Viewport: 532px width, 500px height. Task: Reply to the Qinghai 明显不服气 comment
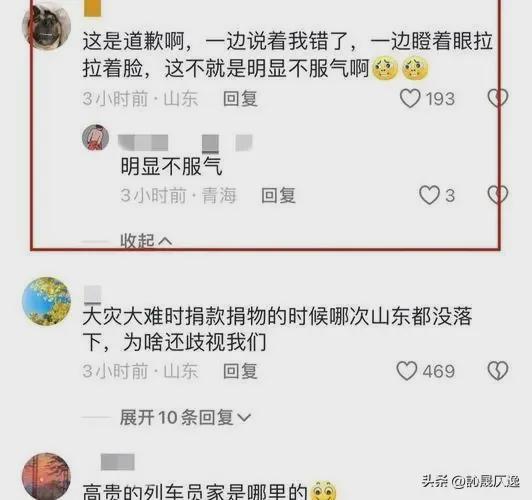(x=278, y=195)
